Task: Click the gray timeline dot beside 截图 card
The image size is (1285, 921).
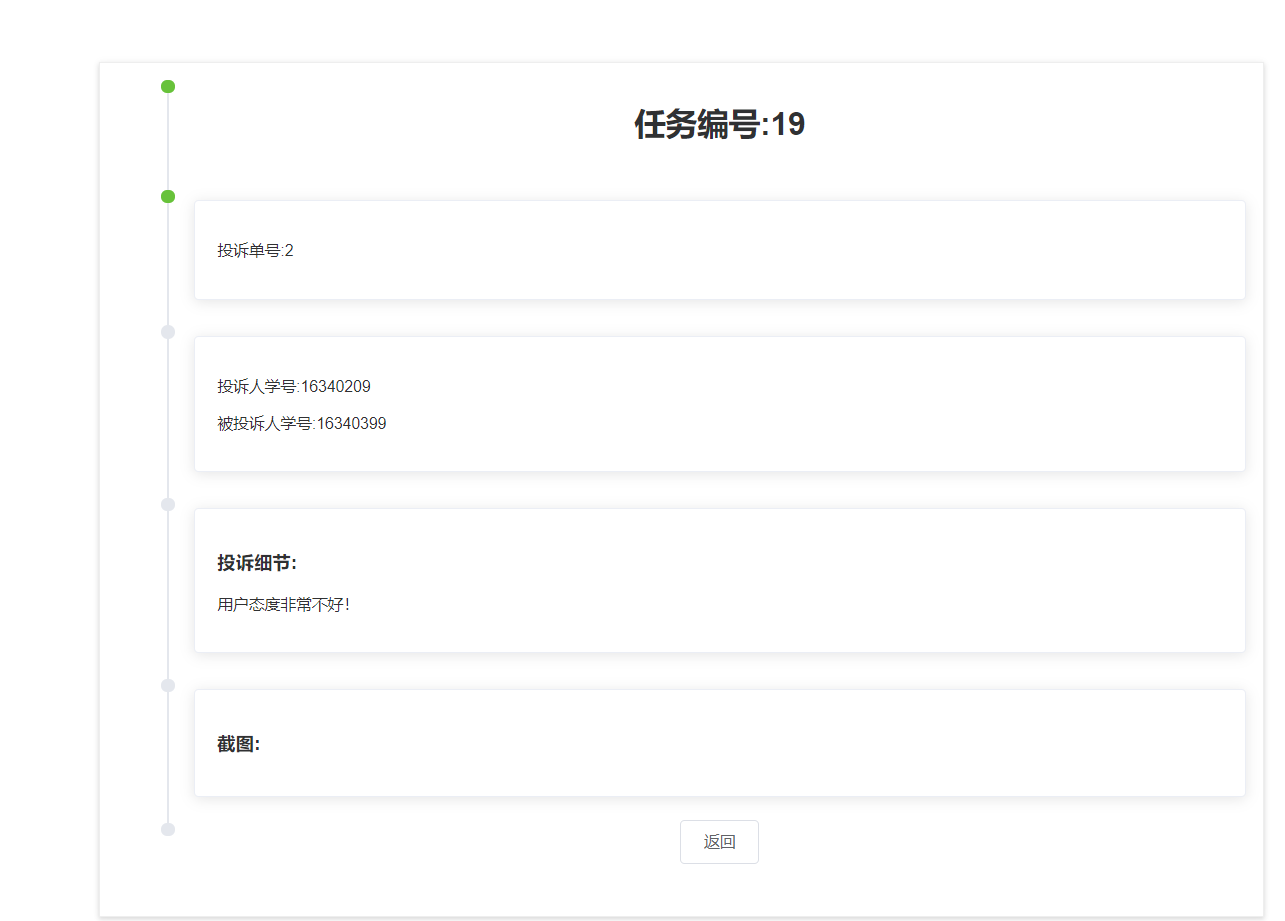Action: 168,685
